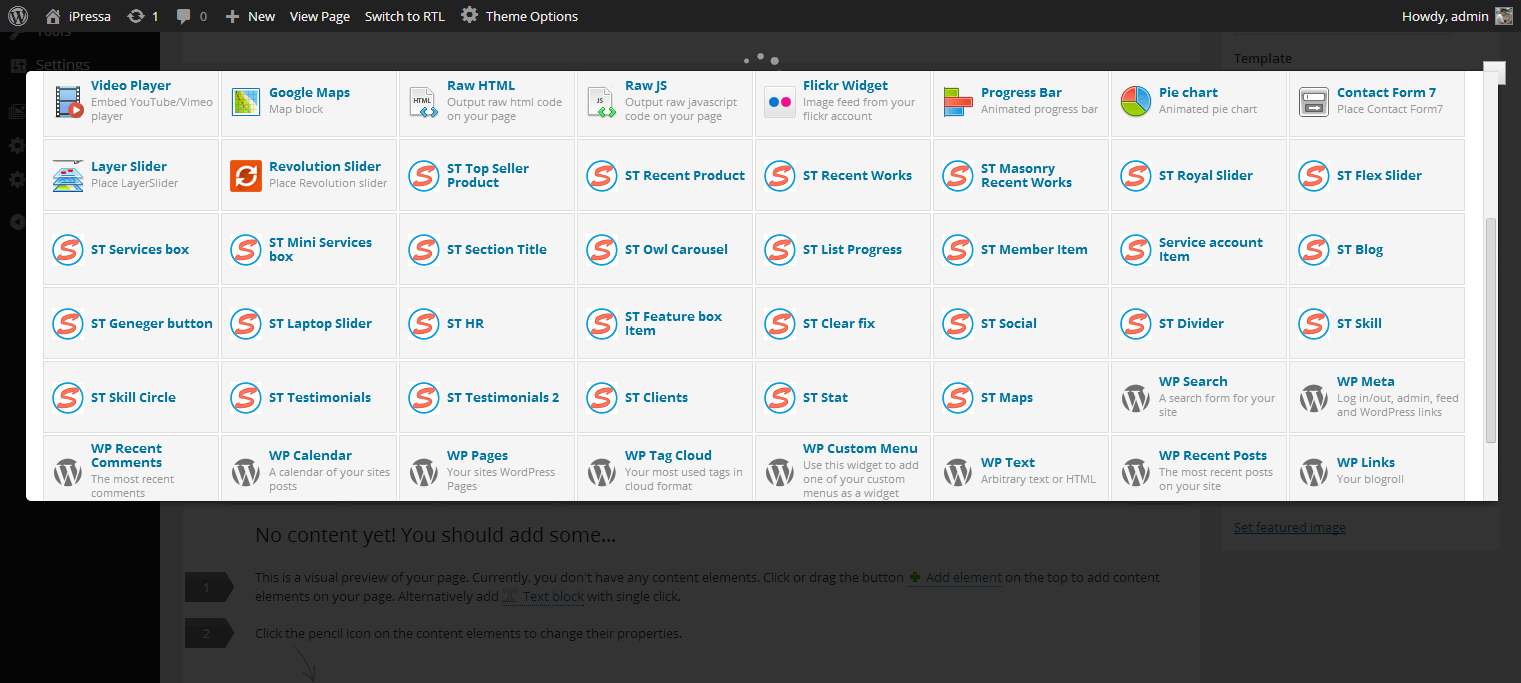Add the ST Recent Works element

pyautogui.click(x=843, y=176)
